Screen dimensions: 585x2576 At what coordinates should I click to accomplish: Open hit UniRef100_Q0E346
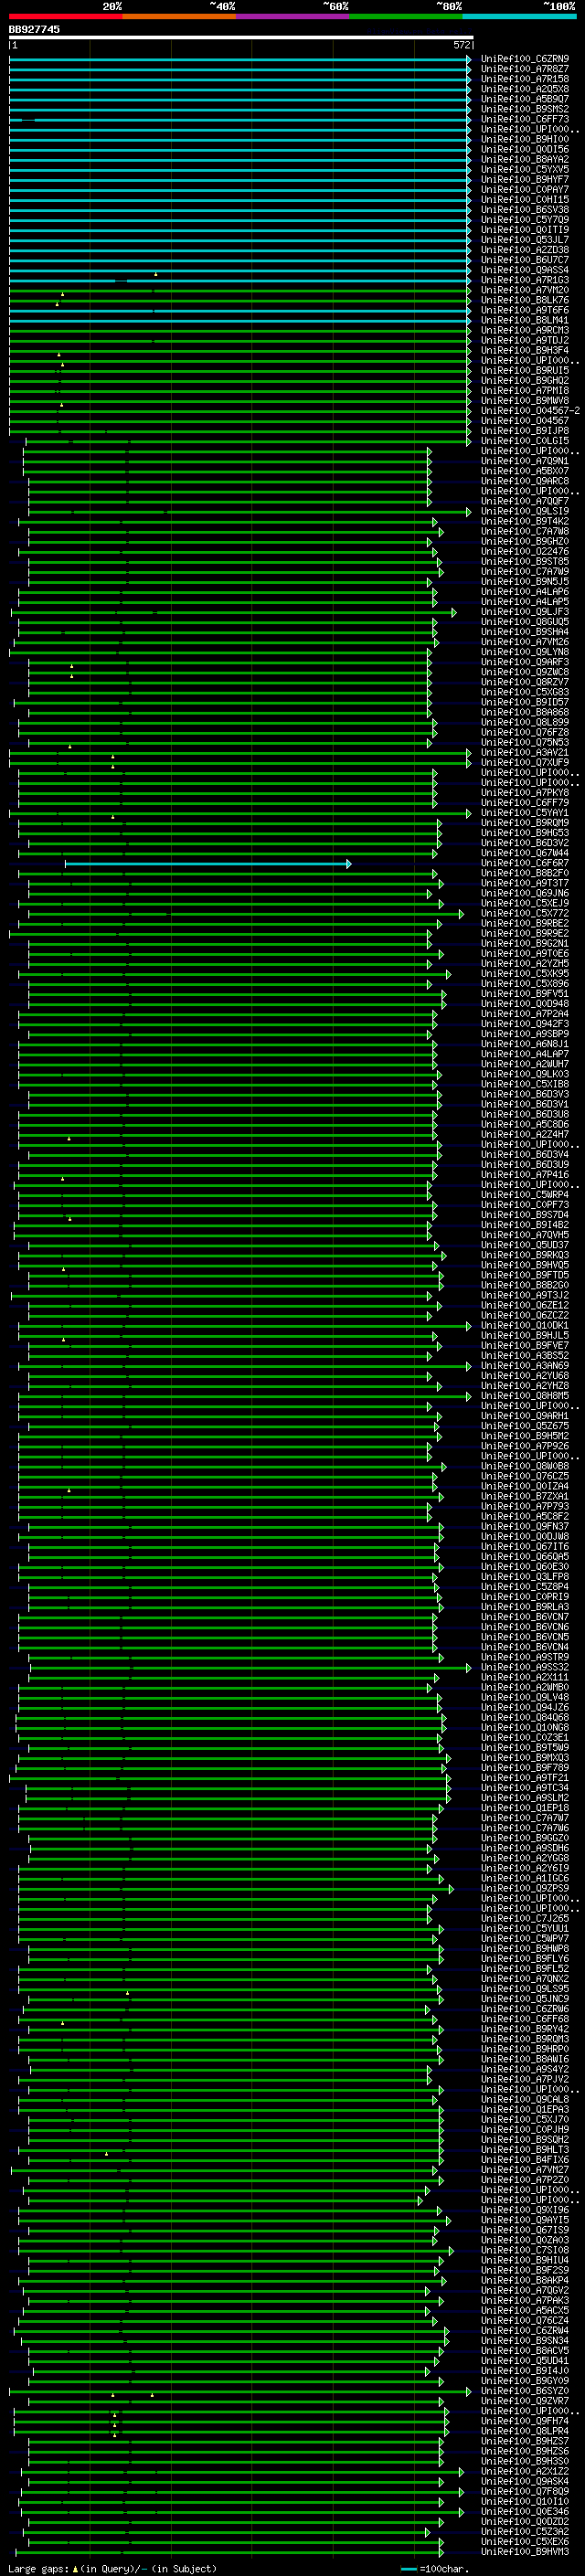point(525,2511)
